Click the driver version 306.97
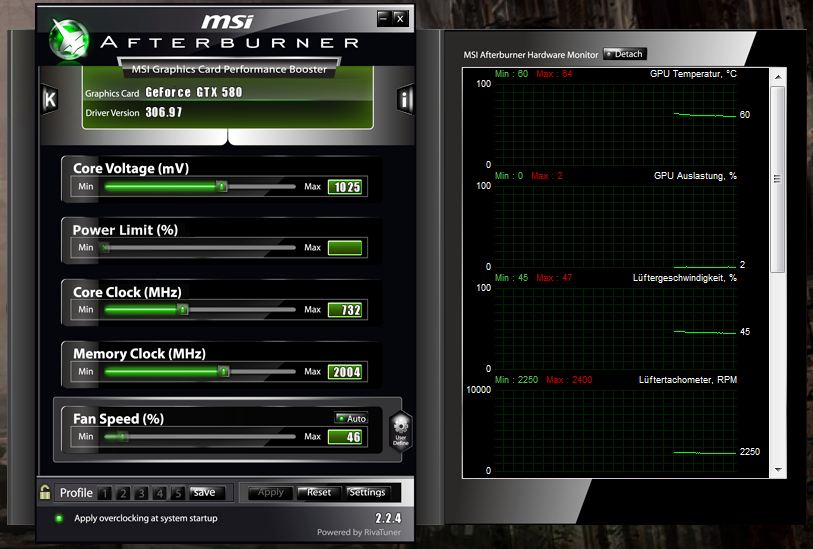813x549 pixels. point(164,112)
